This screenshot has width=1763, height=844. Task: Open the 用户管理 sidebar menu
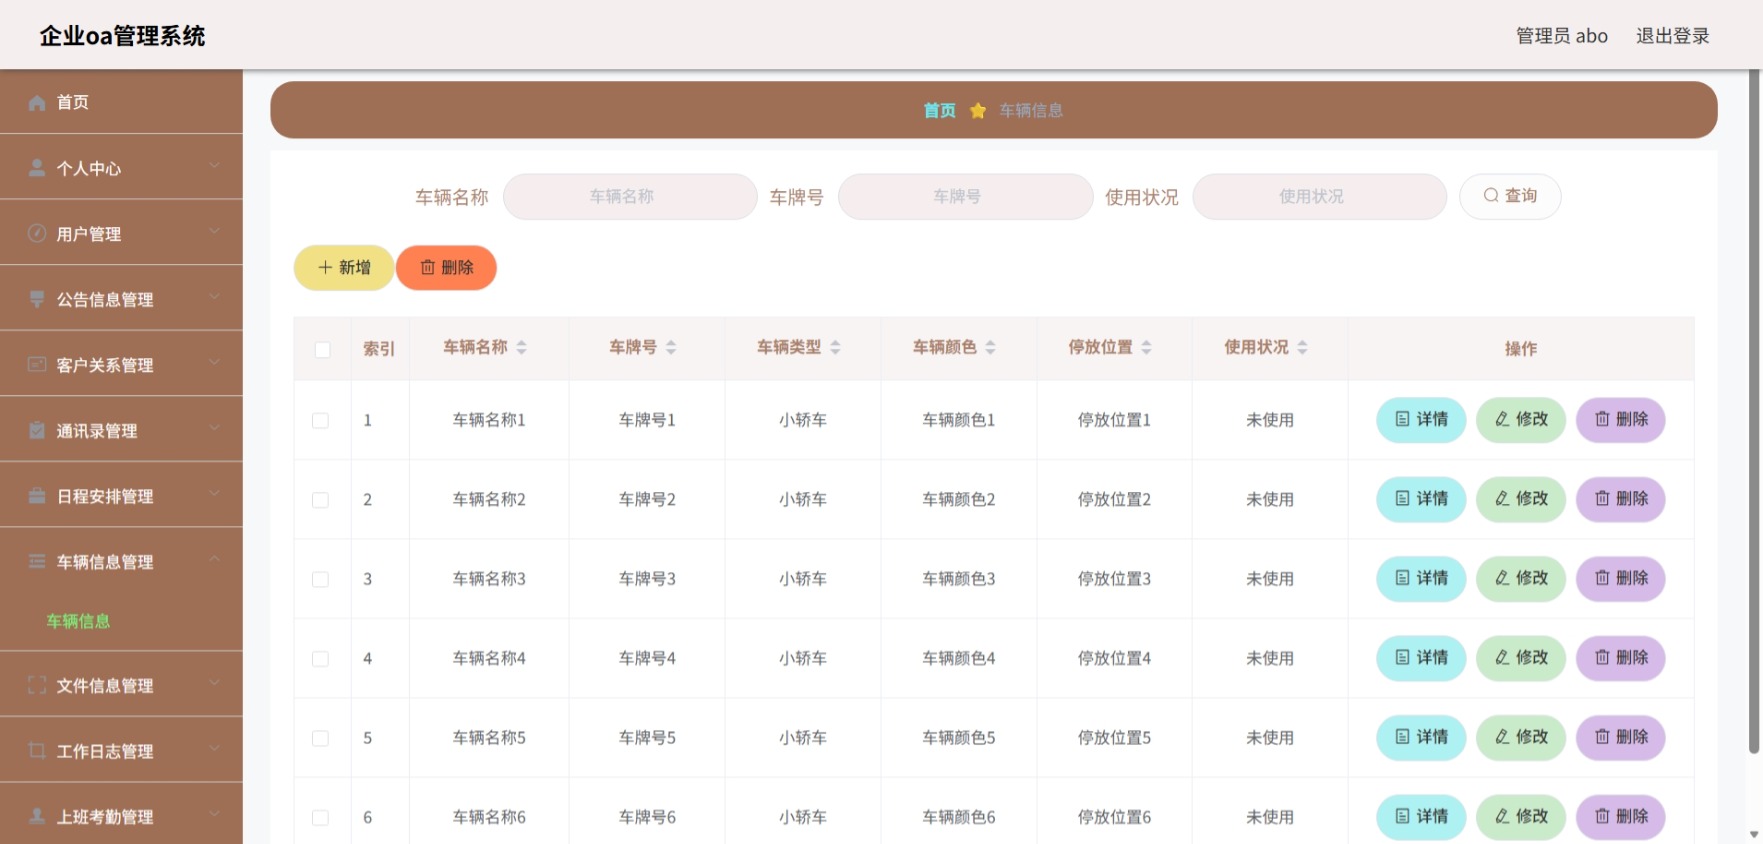coord(121,233)
